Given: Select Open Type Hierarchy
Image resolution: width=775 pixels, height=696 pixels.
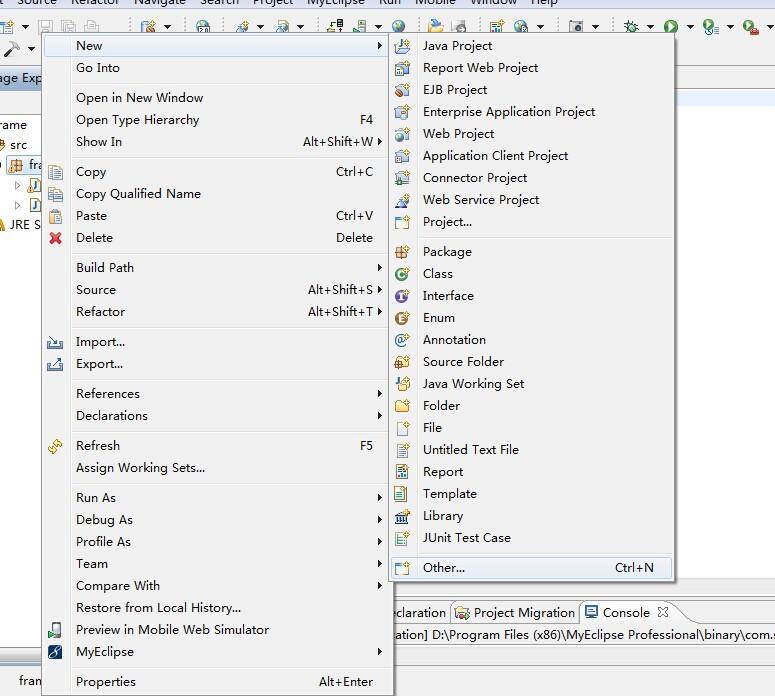Looking at the screenshot, I should click(x=215, y=120).
